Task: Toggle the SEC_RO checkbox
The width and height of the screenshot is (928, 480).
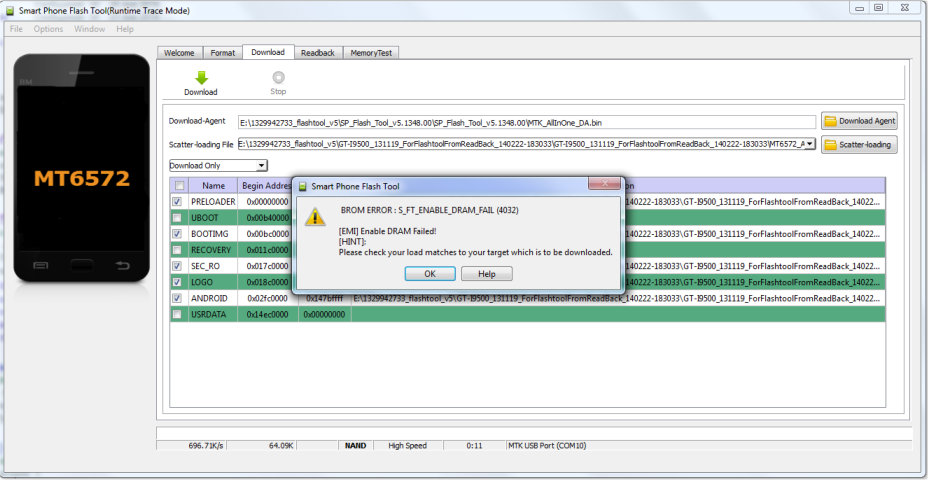Action: point(177,266)
